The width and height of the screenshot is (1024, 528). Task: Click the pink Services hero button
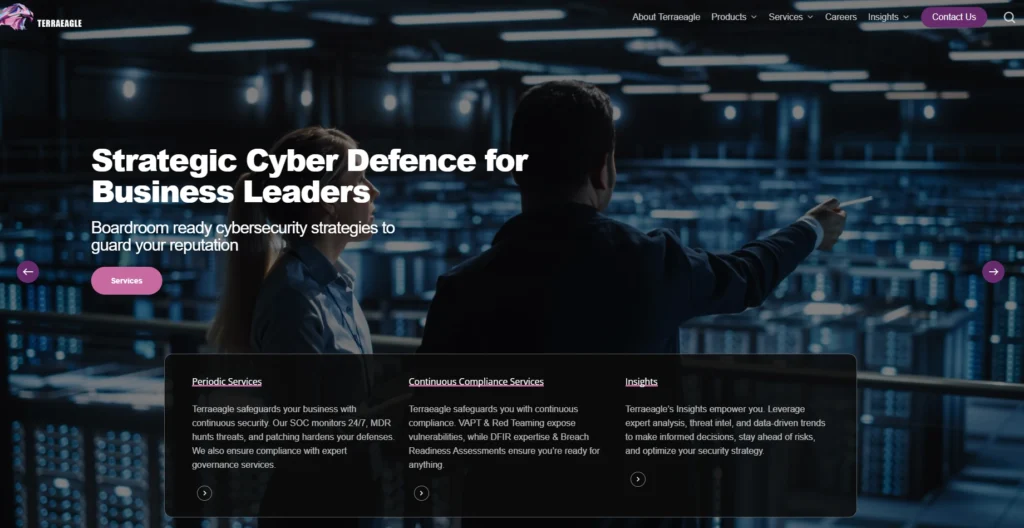coord(127,281)
